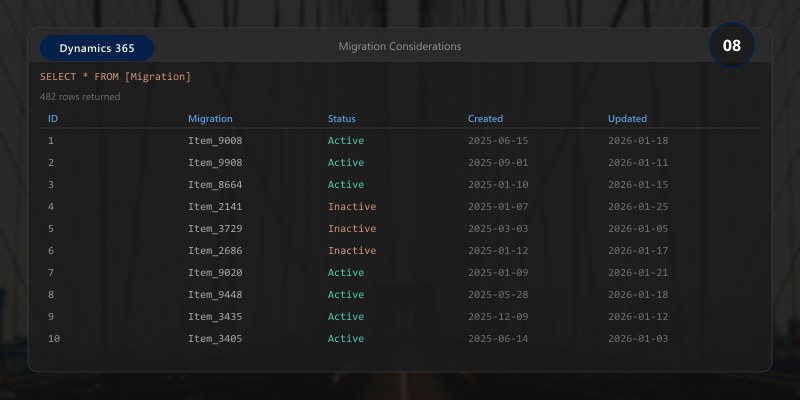Click updated date 2026-01-12

coord(638,316)
